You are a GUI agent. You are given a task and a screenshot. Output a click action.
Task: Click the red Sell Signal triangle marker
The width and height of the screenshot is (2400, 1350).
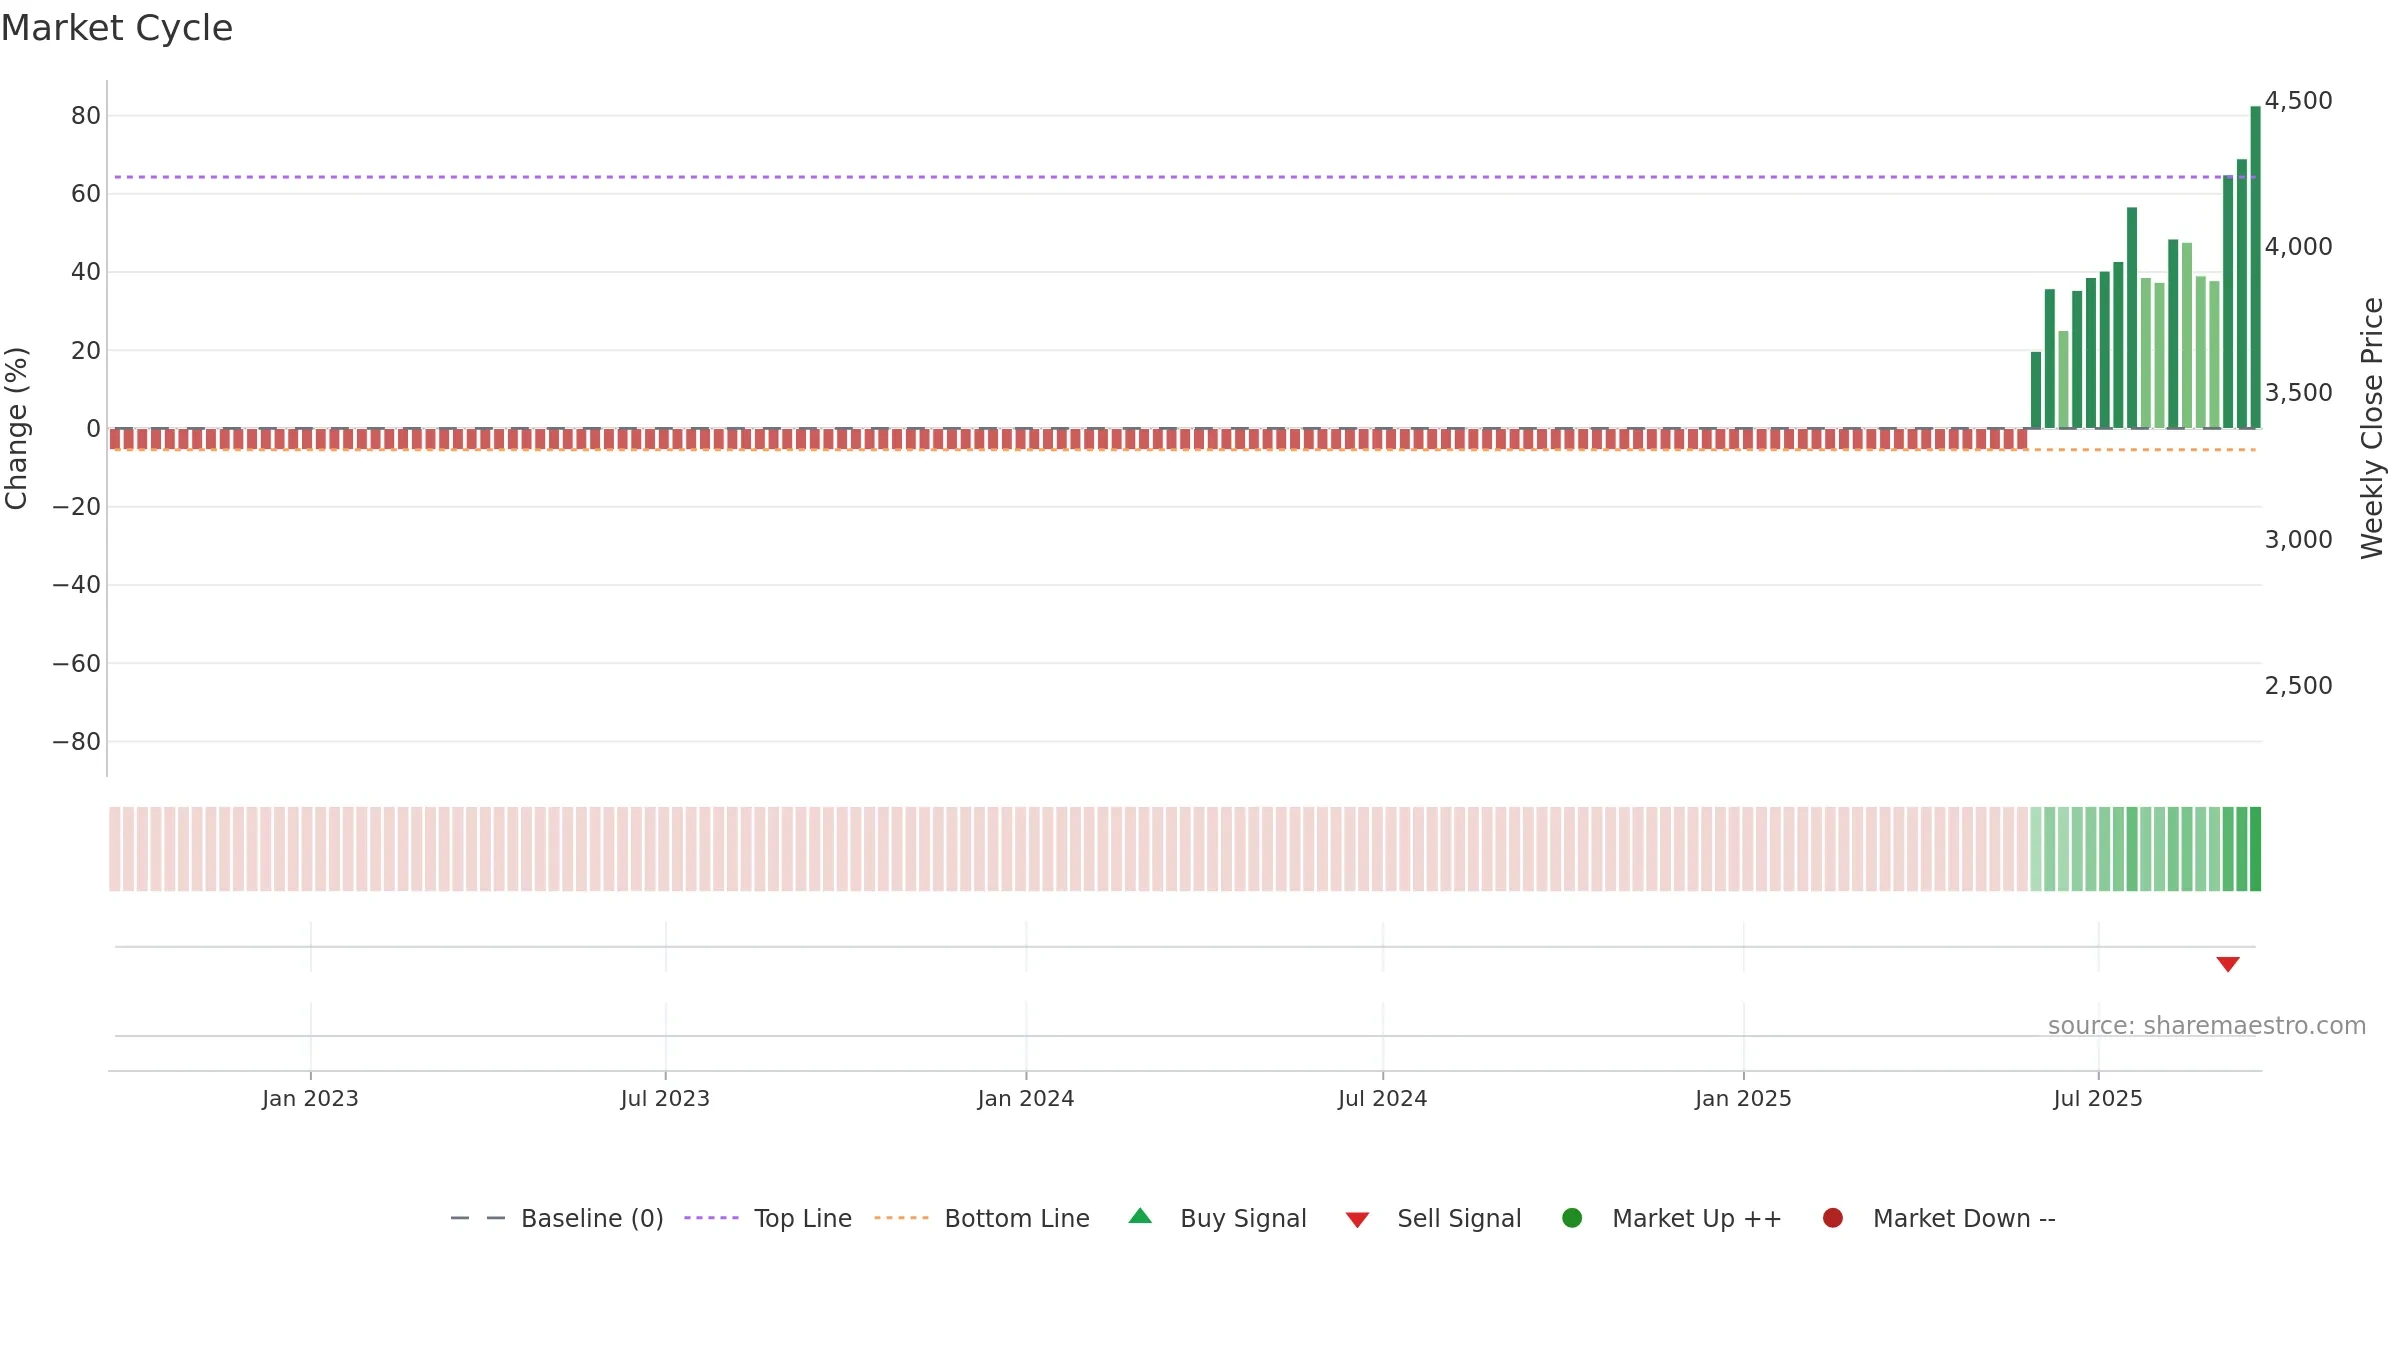pos(2227,964)
